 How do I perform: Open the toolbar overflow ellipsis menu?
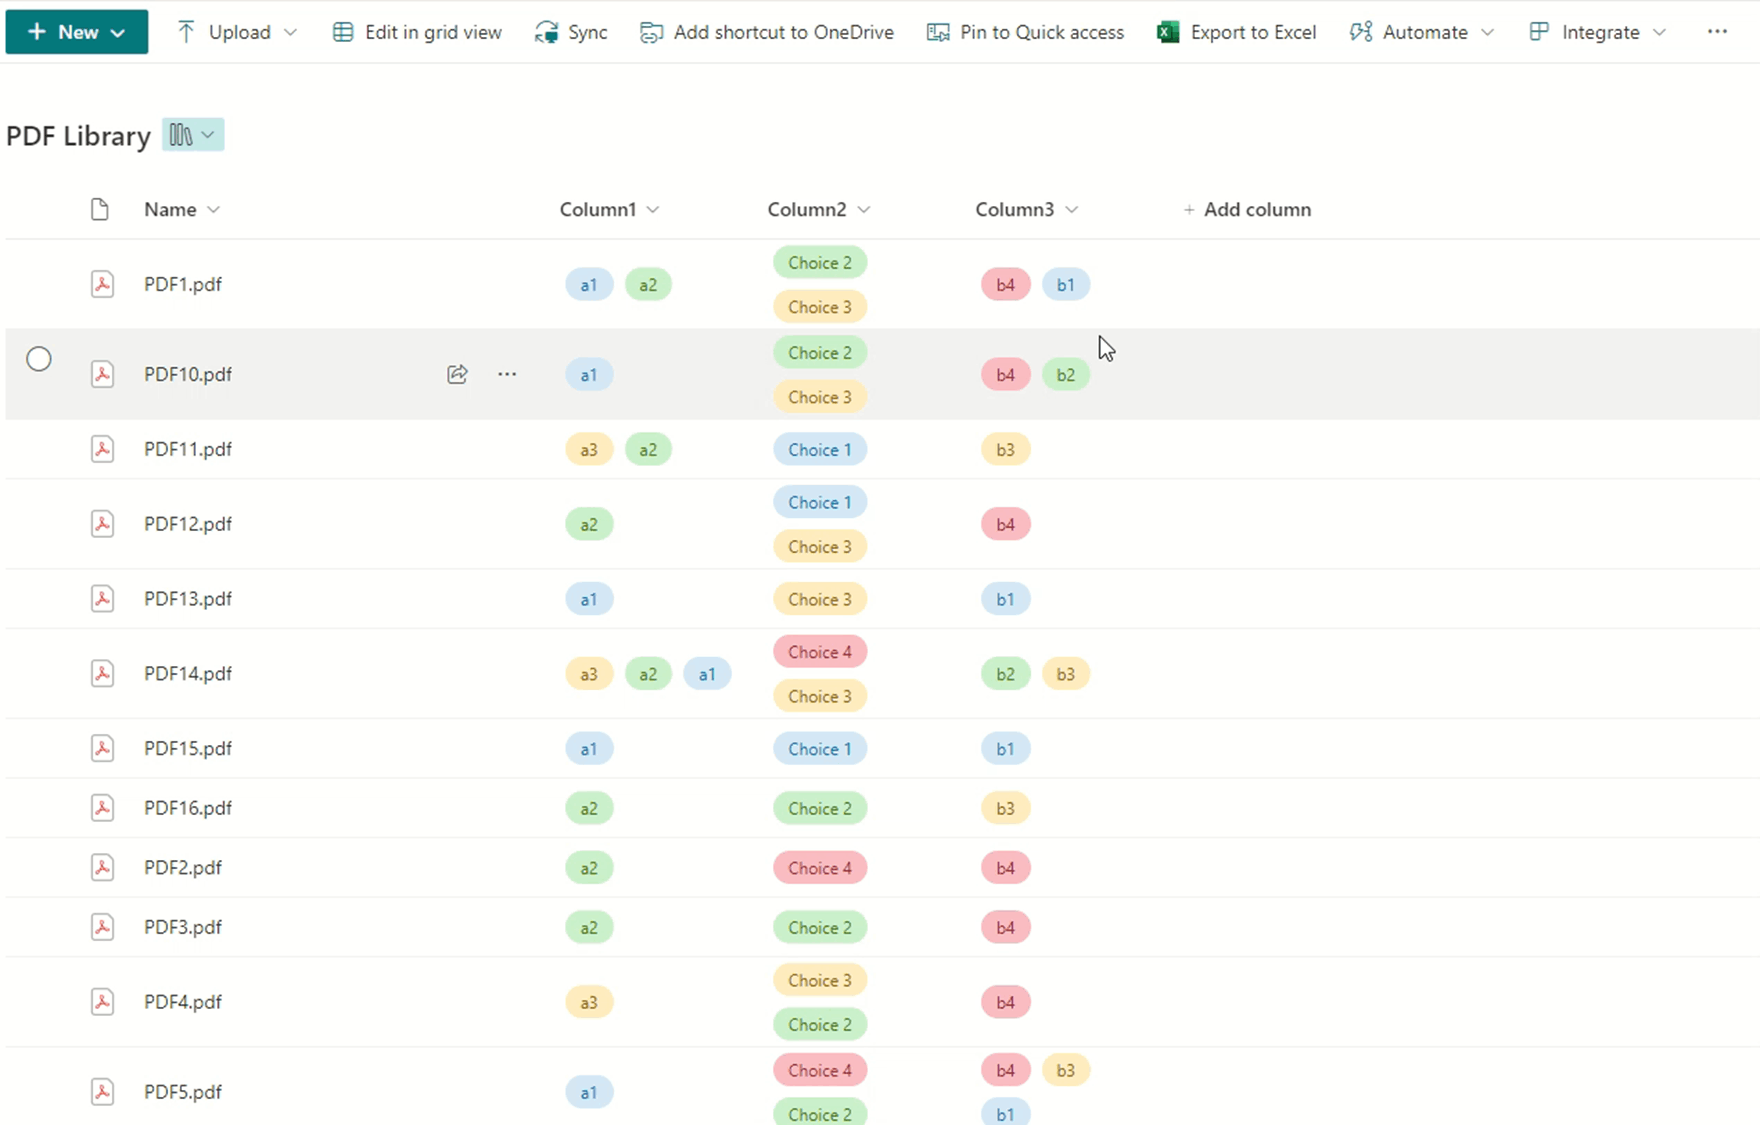click(1717, 32)
